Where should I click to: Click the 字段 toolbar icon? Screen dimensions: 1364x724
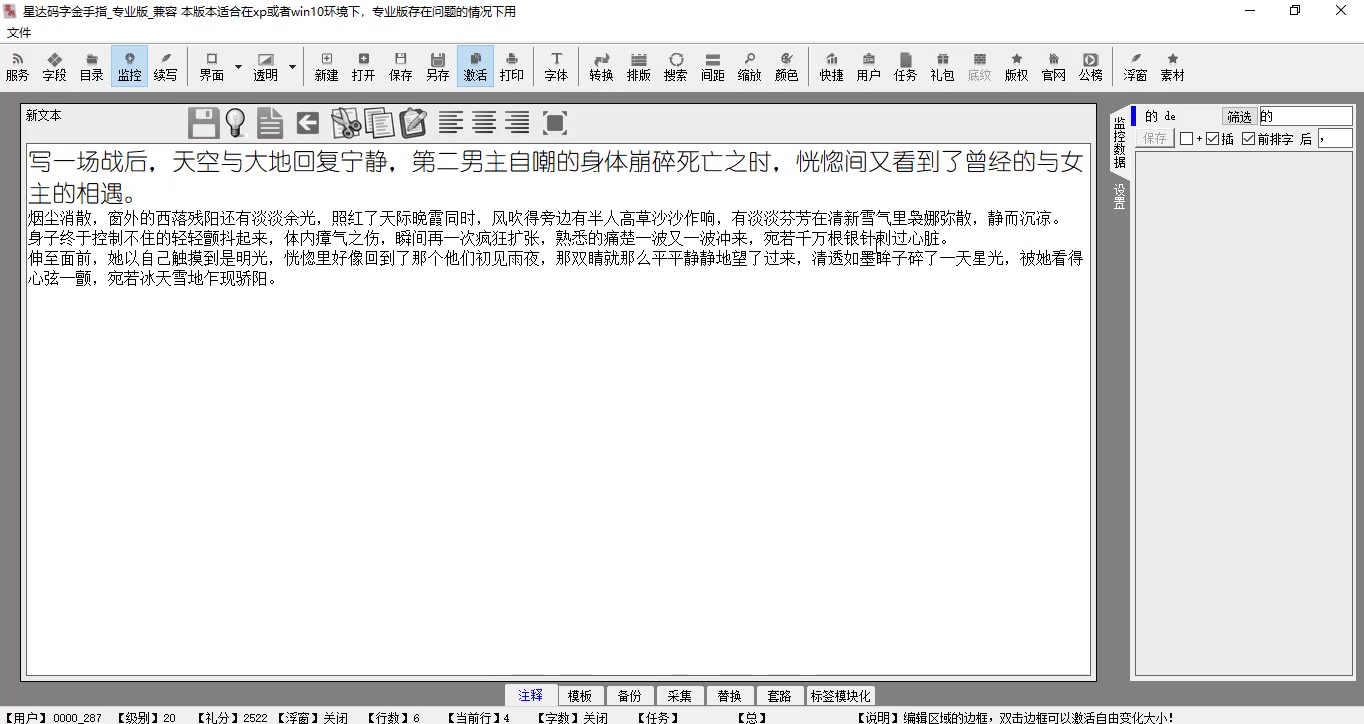(54, 66)
